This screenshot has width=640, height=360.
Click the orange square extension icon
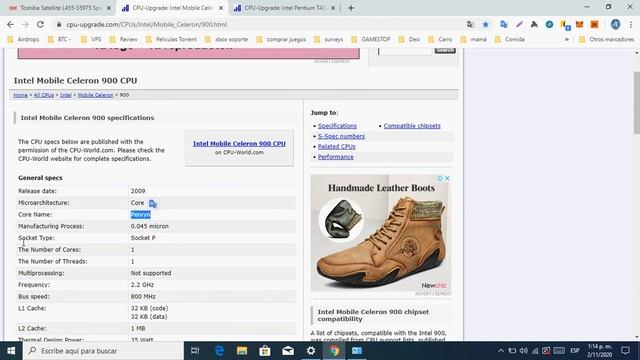pyautogui.click(x=594, y=24)
